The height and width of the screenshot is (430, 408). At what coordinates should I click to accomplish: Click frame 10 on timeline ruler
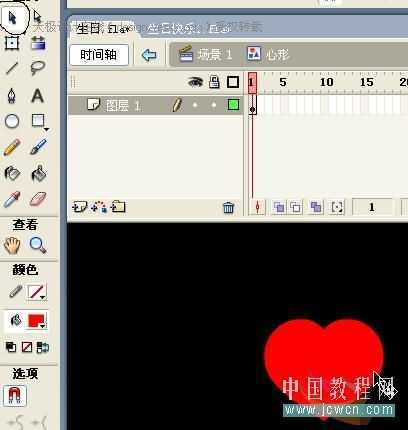(326, 82)
